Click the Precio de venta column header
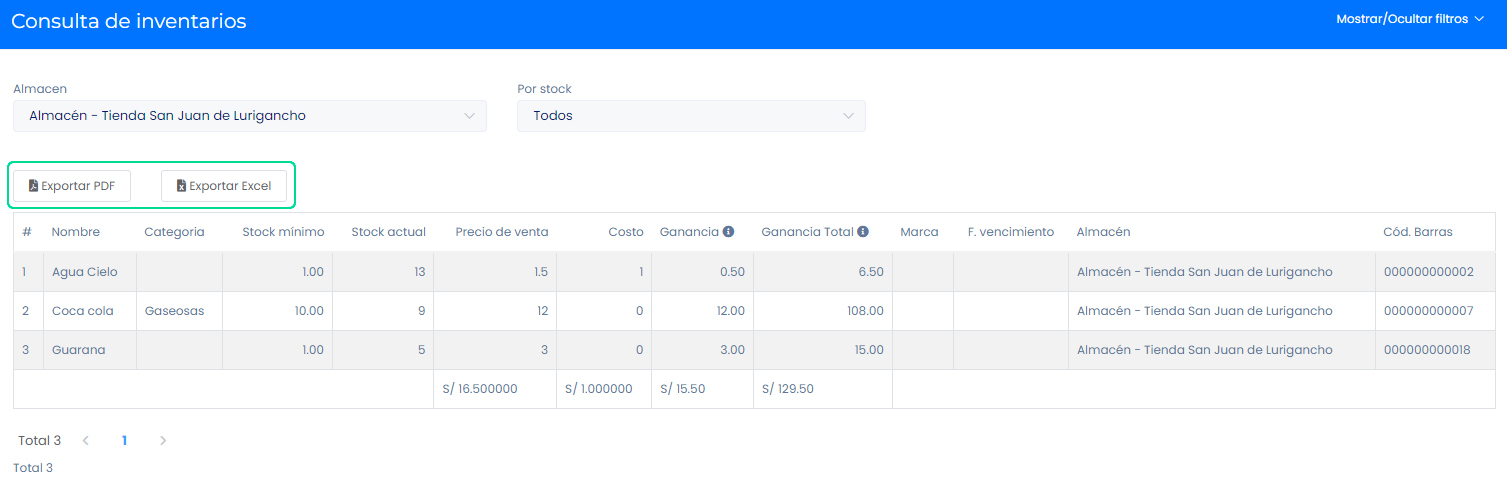The height and width of the screenshot is (491, 1507). pyautogui.click(x=502, y=232)
